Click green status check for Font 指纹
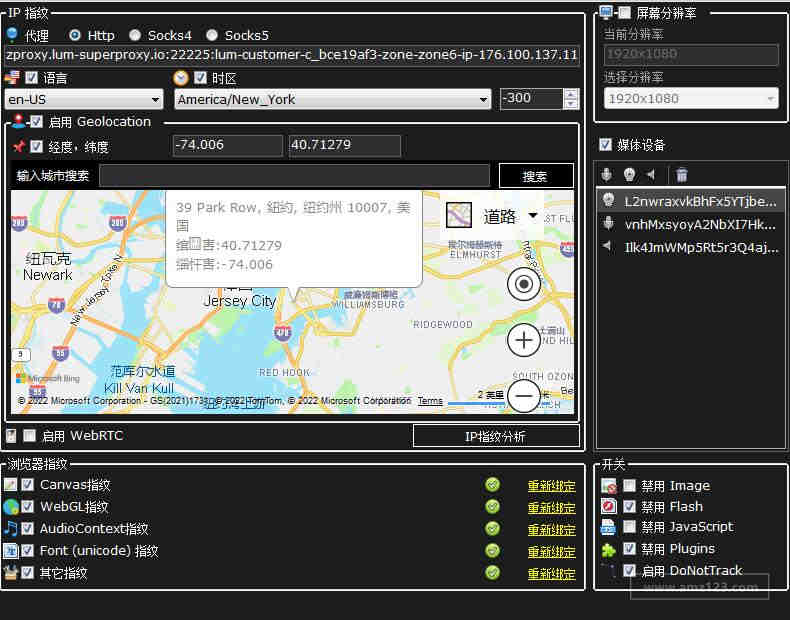Viewport: 790px width, 620px height. [493, 550]
